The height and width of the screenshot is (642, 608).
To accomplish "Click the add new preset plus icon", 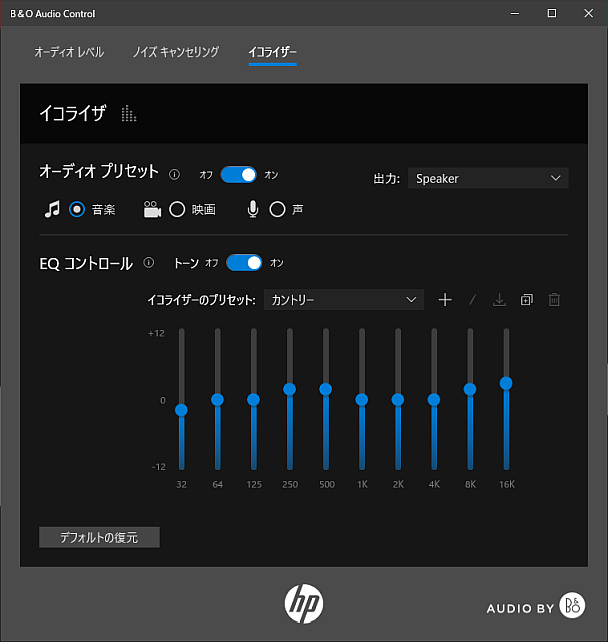I will [445, 300].
